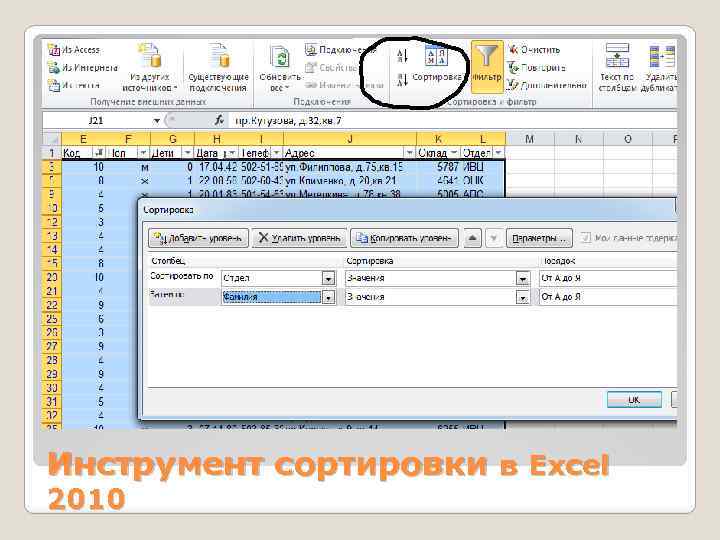Open Затем по Фамилия combo box

(x=279, y=297)
